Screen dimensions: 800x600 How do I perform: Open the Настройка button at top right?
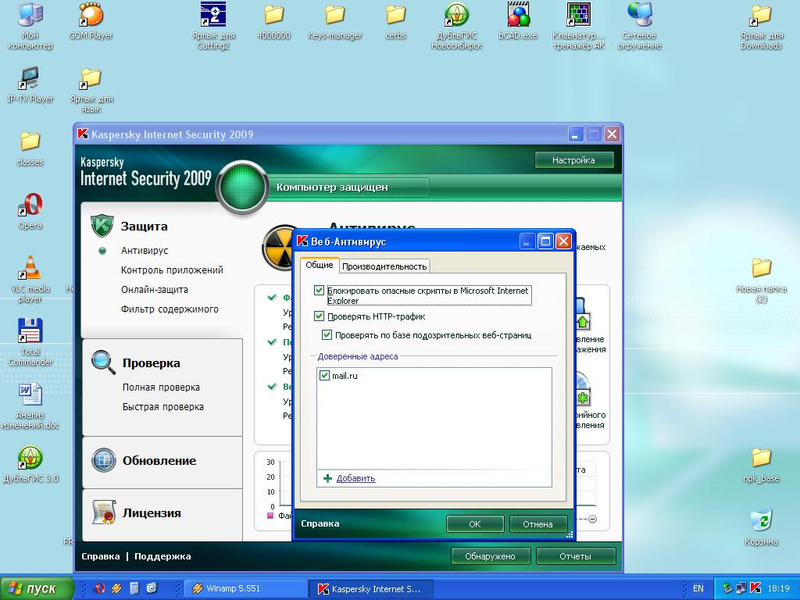(573, 160)
